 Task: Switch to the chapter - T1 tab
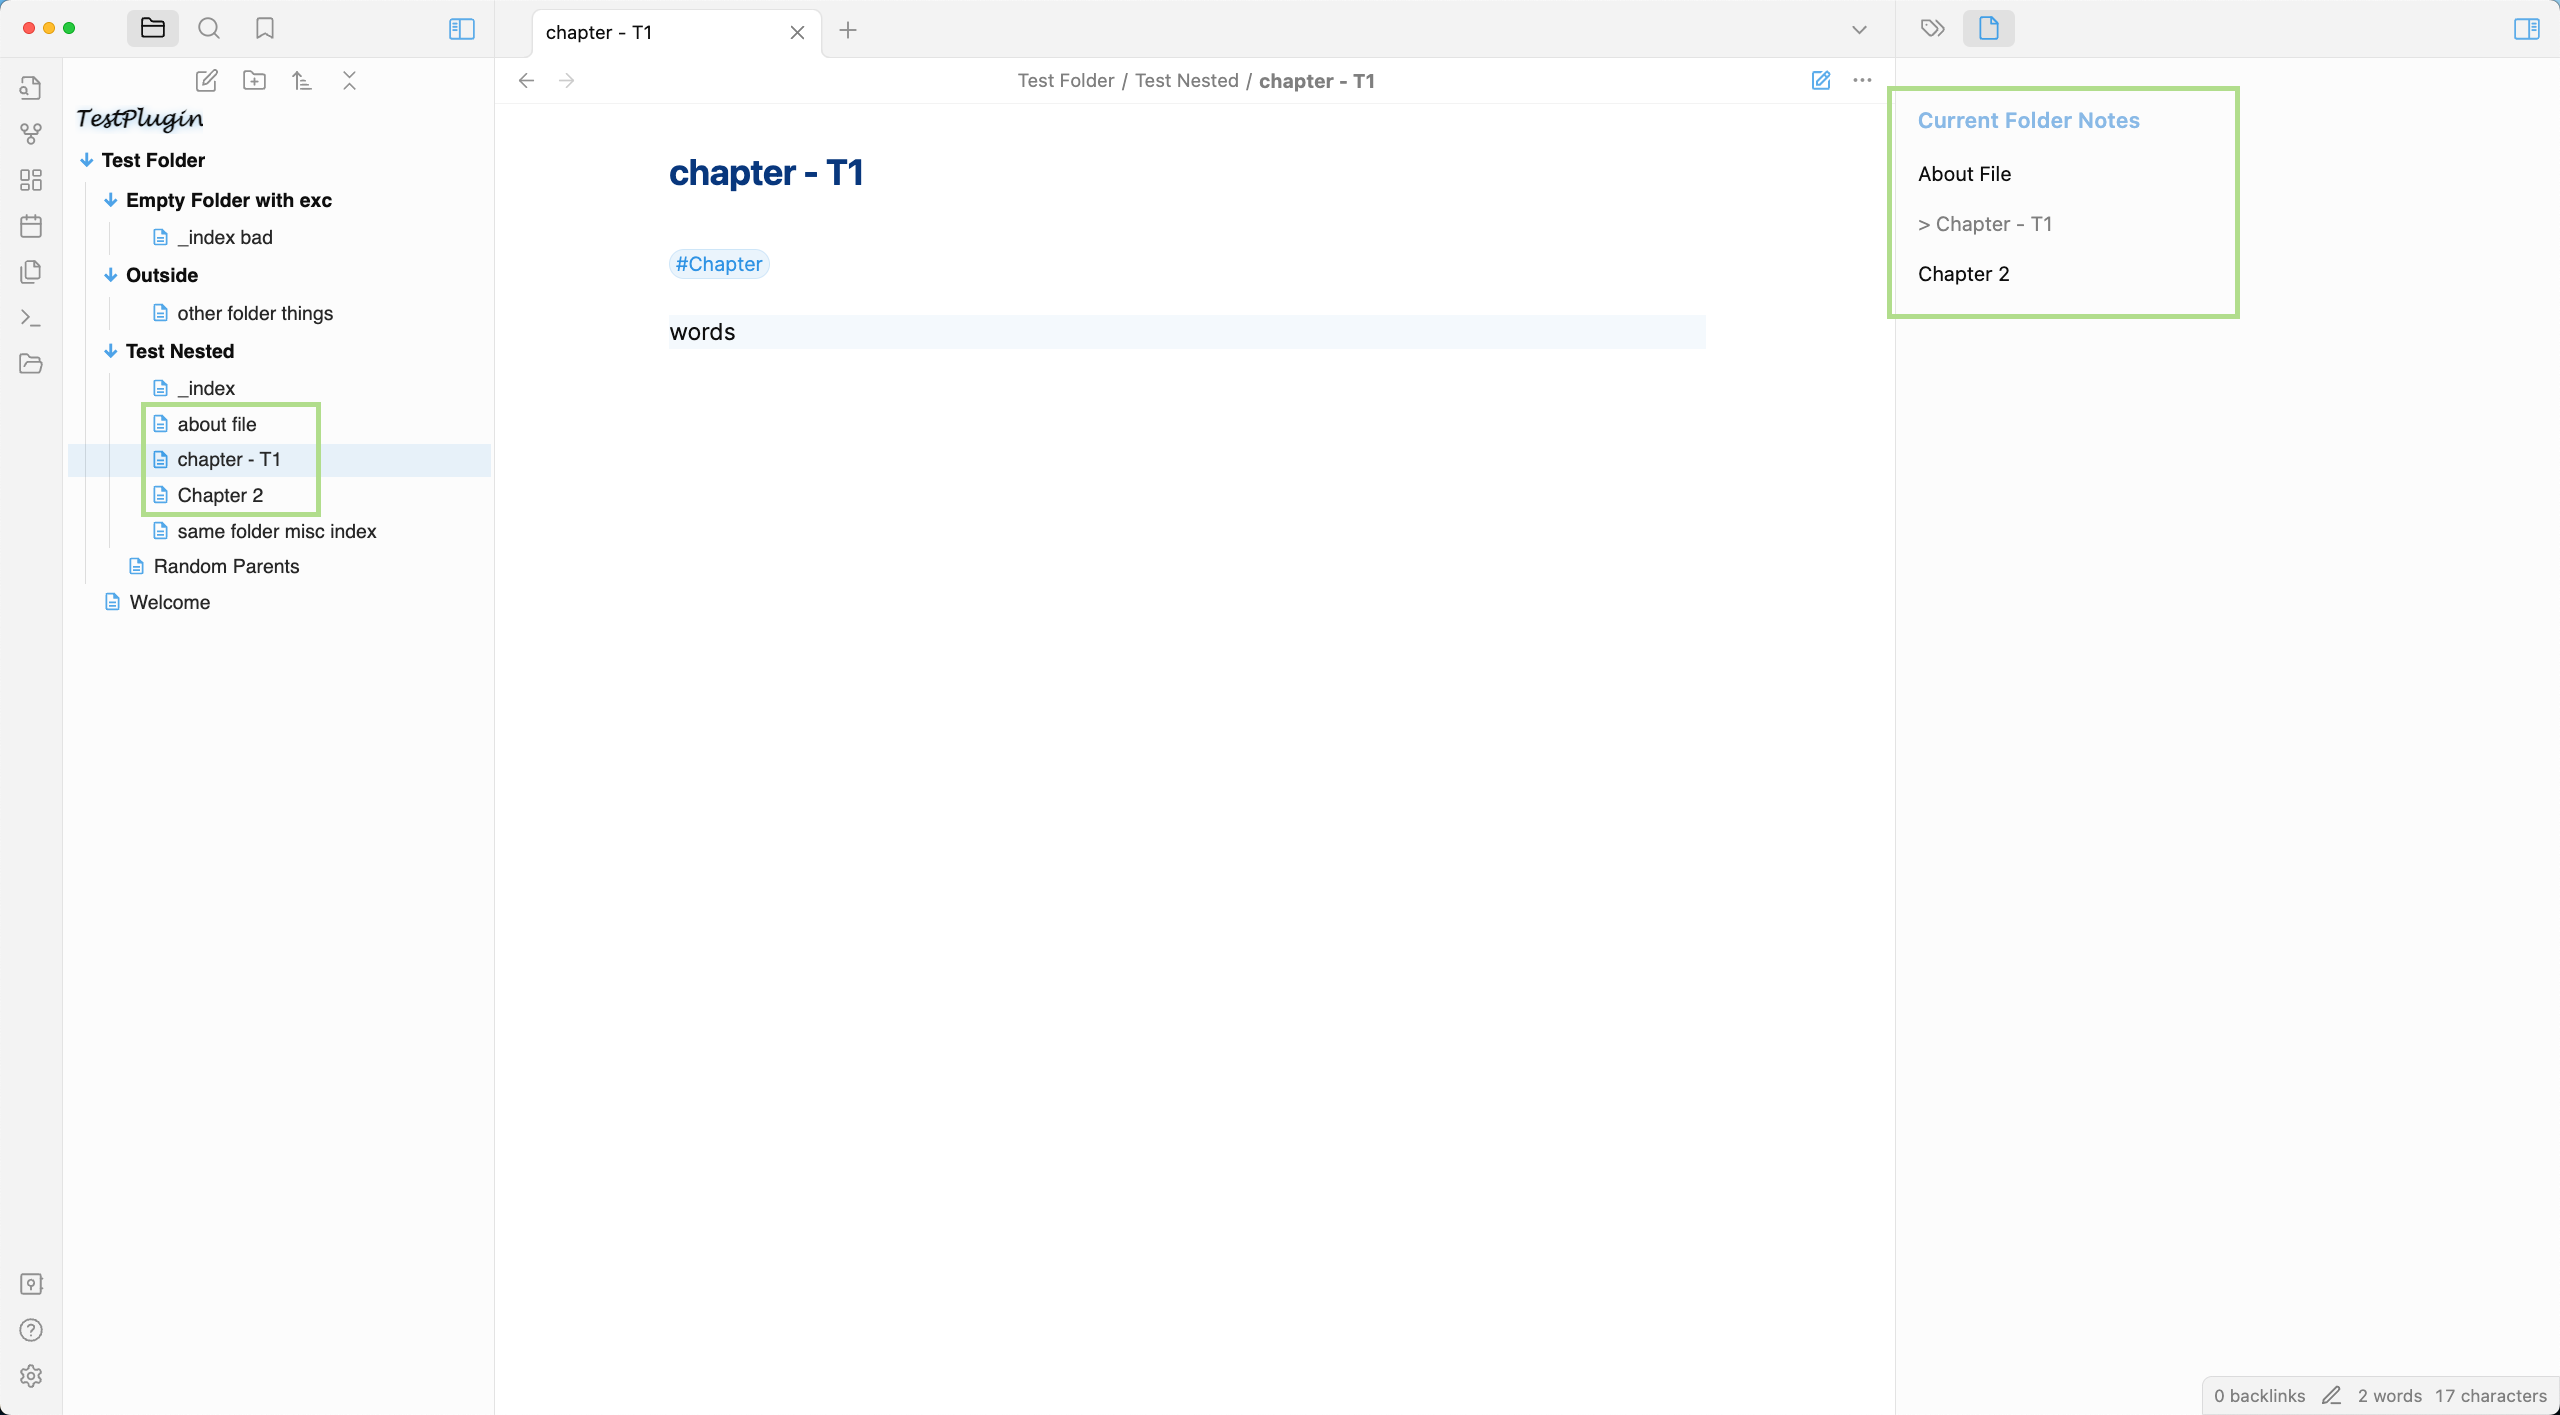(x=600, y=32)
